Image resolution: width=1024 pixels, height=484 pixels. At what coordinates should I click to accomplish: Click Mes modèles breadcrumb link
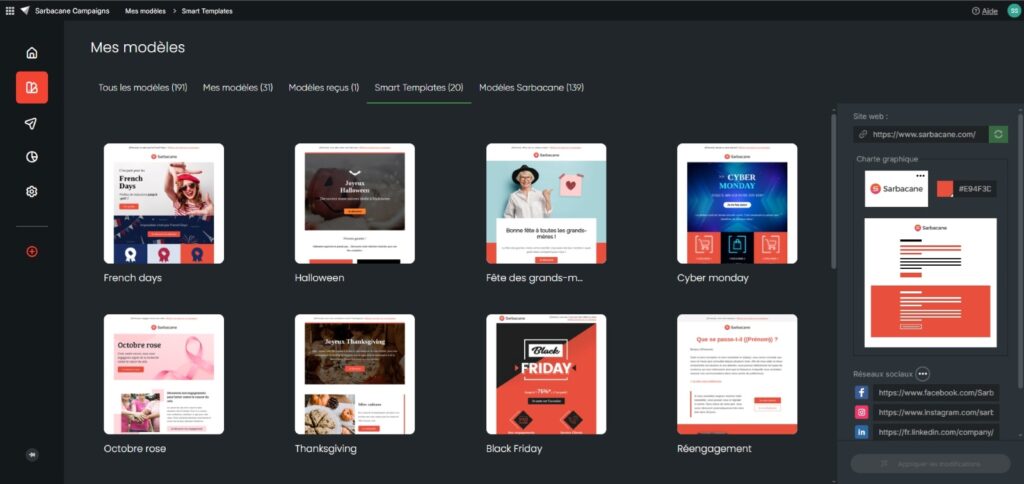[x=146, y=10]
